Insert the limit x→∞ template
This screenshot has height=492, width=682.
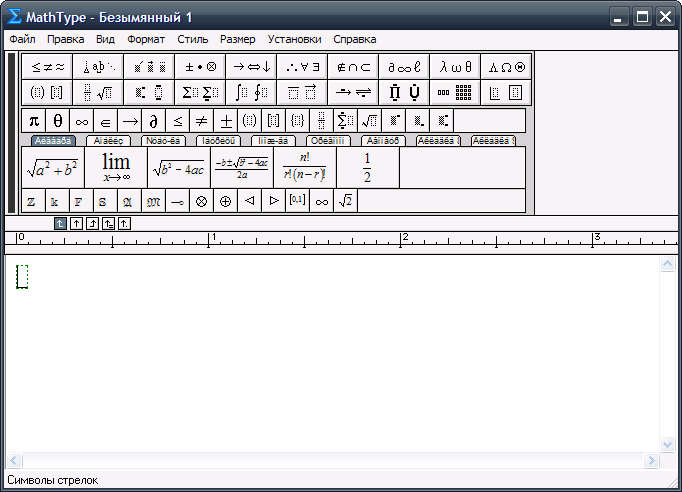pos(116,167)
